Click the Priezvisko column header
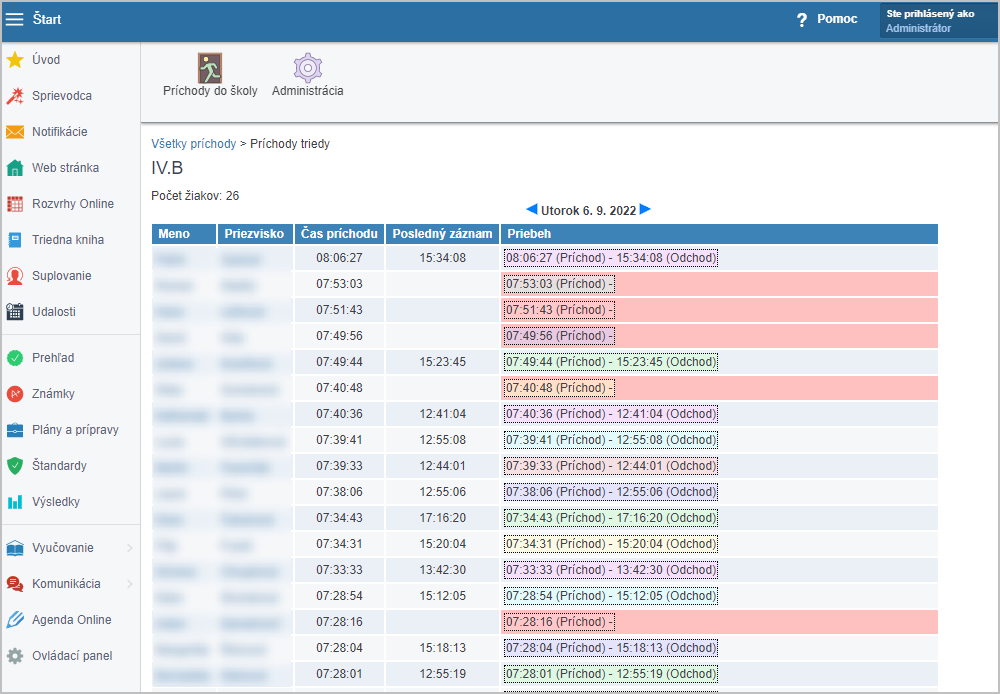This screenshot has height=694, width=1000. click(254, 234)
